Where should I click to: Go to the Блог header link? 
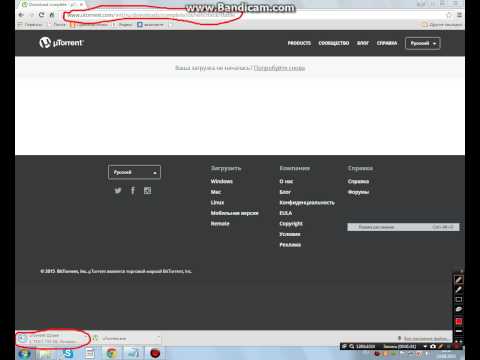pos(363,43)
